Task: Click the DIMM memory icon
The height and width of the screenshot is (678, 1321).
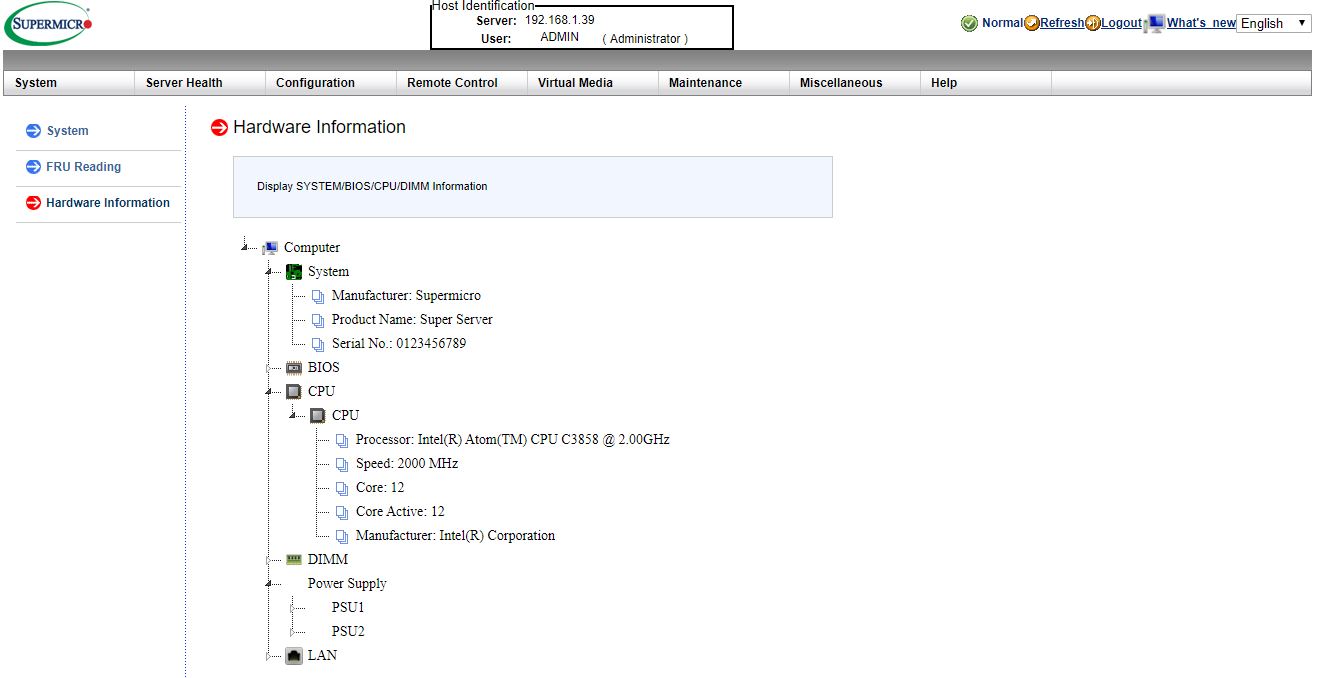Action: tap(294, 560)
